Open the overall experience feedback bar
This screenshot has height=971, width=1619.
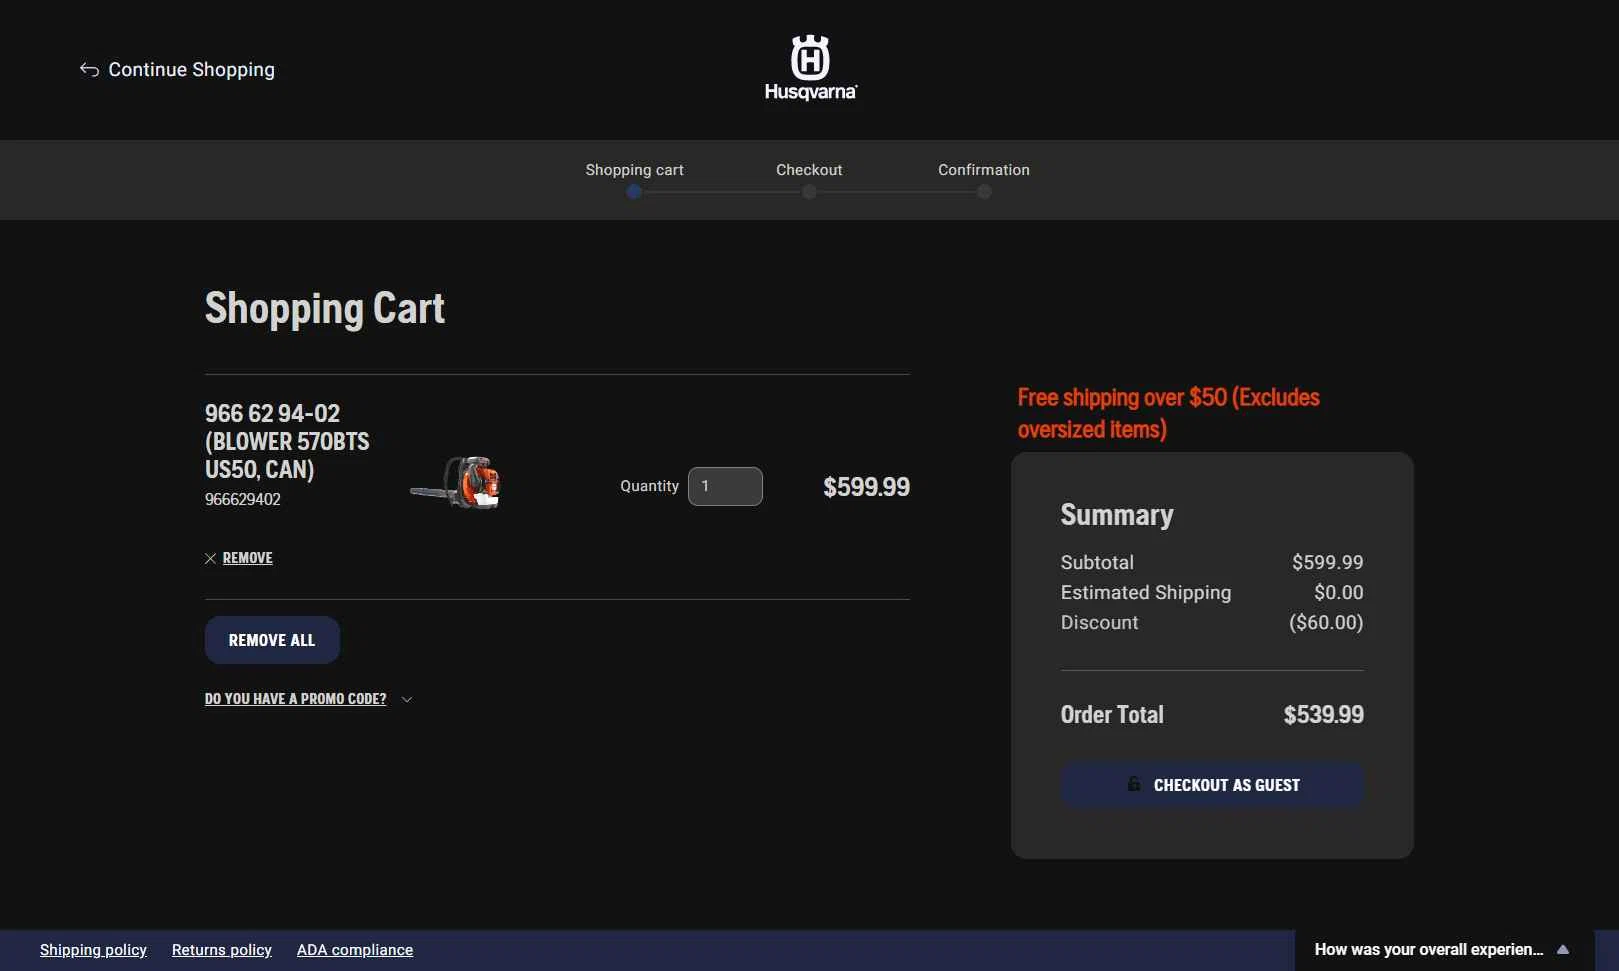1444,950
